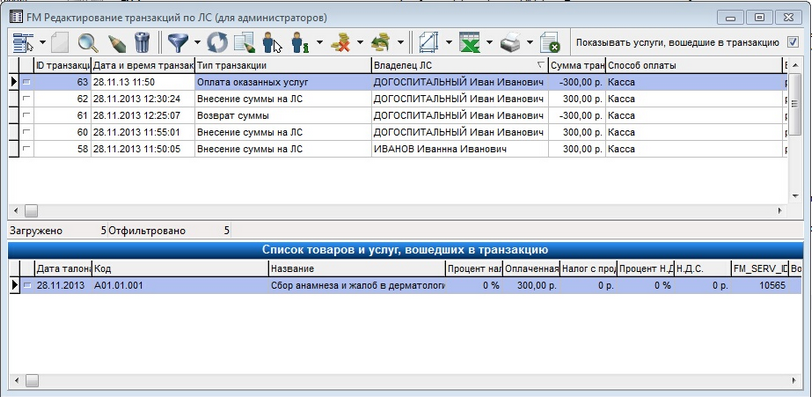Open dropdown beside the column autosize icon

tap(448, 42)
